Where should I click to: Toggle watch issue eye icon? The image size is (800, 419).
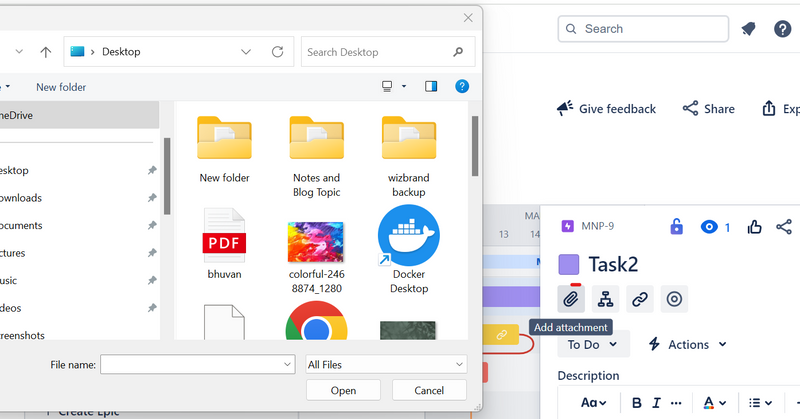pyautogui.click(x=709, y=227)
